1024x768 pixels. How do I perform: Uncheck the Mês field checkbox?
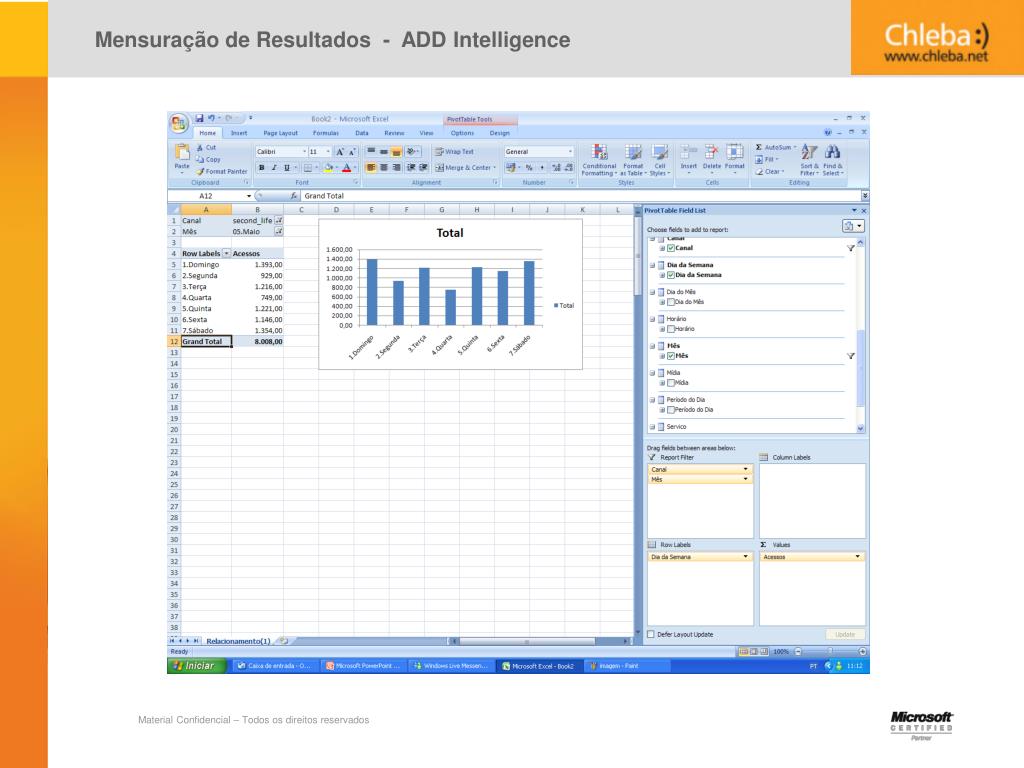pyautogui.click(x=671, y=356)
